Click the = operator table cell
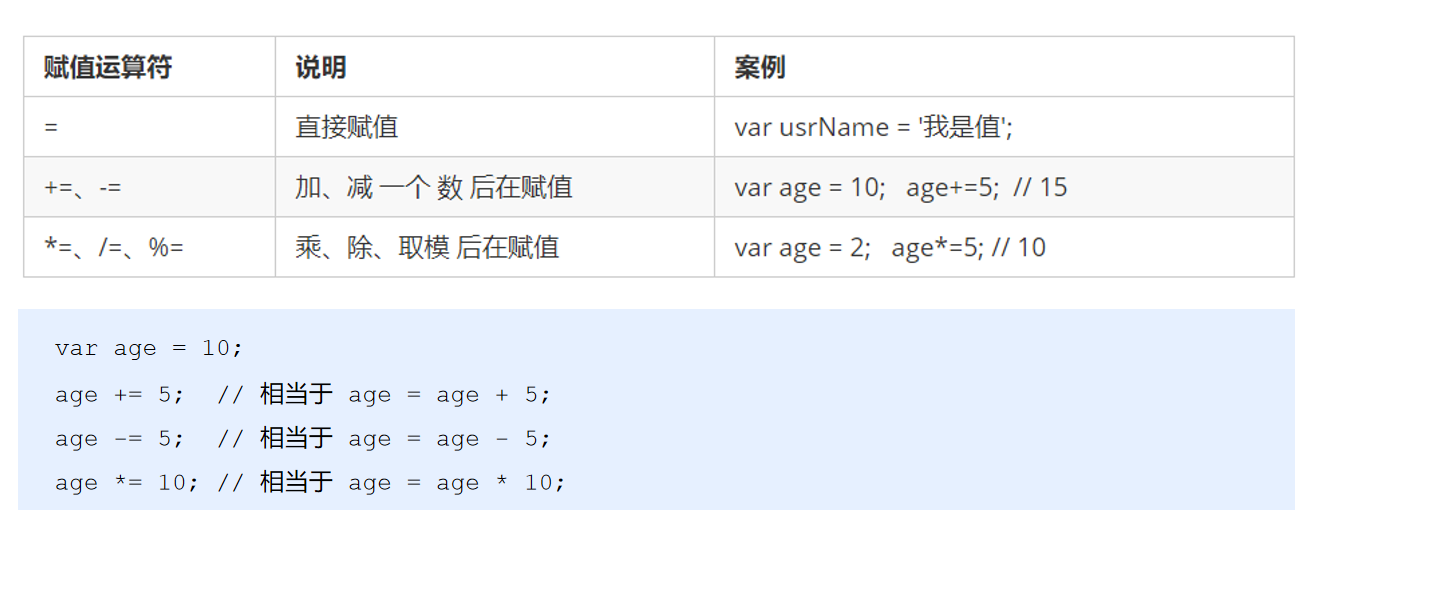The width and height of the screenshot is (1444, 589). pyautogui.click(x=52, y=128)
